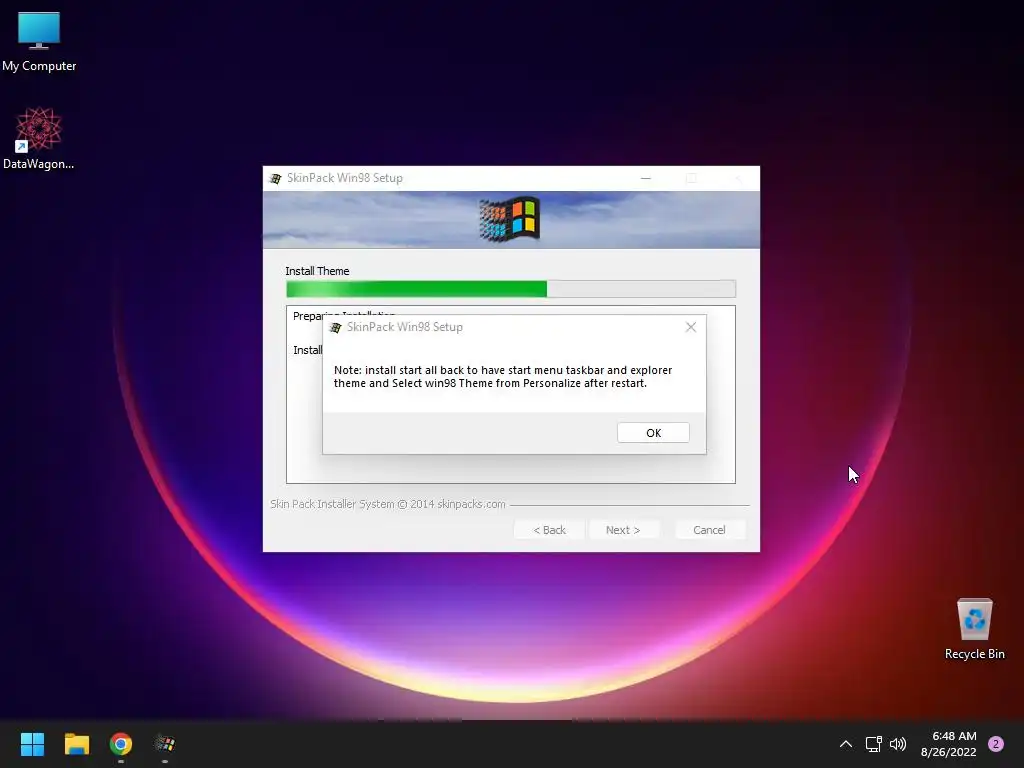The height and width of the screenshot is (768, 1024).
Task: Click the note text about start all back
Action: pos(503,377)
